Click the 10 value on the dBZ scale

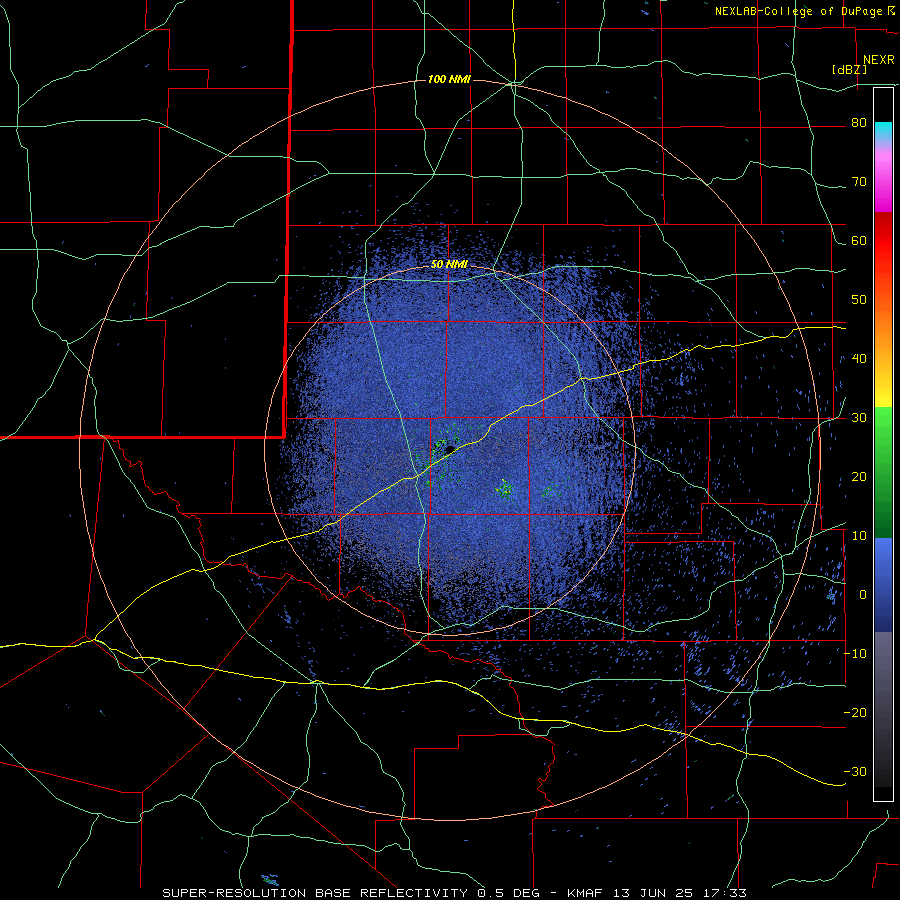859,536
